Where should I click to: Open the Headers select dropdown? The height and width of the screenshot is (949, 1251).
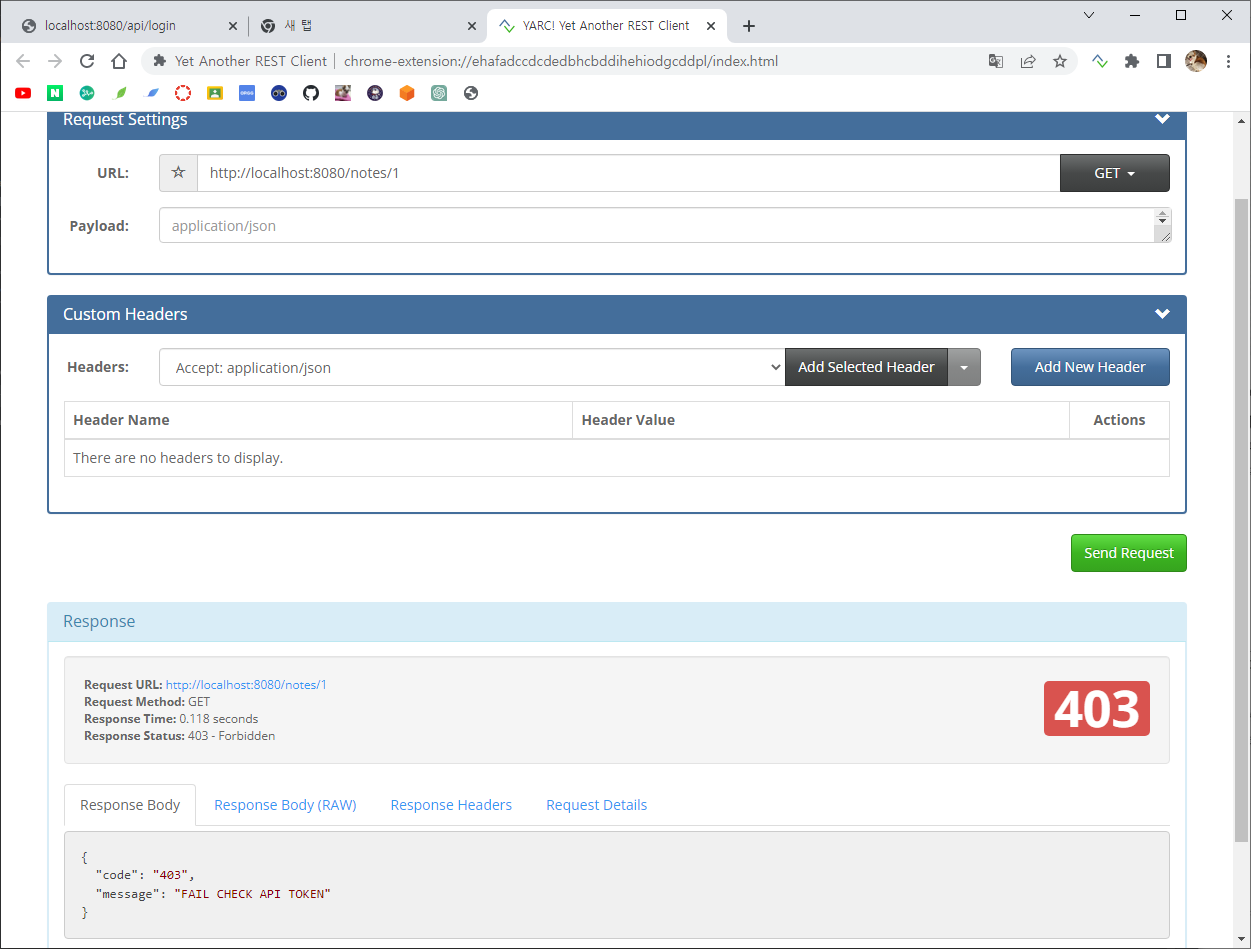[472, 367]
